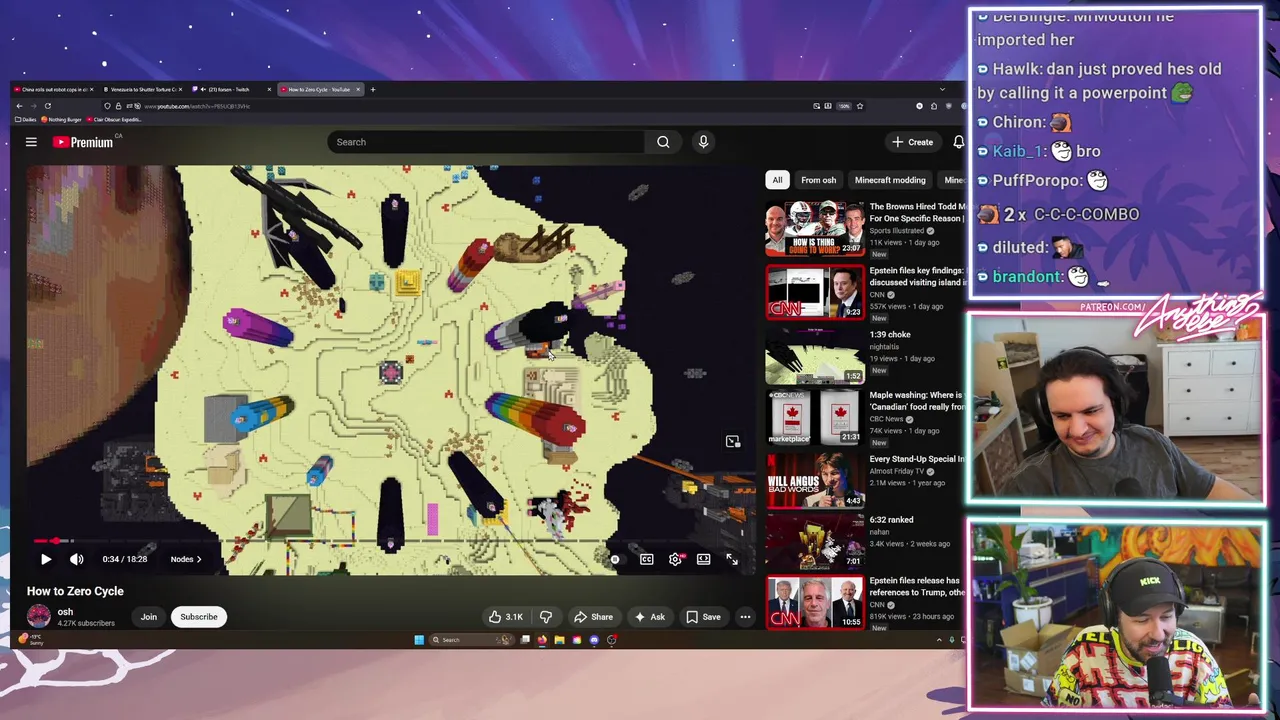The height and width of the screenshot is (720, 1280).
Task: Switch to Venezuela to Shutter Torture tab
Action: (x=142, y=89)
